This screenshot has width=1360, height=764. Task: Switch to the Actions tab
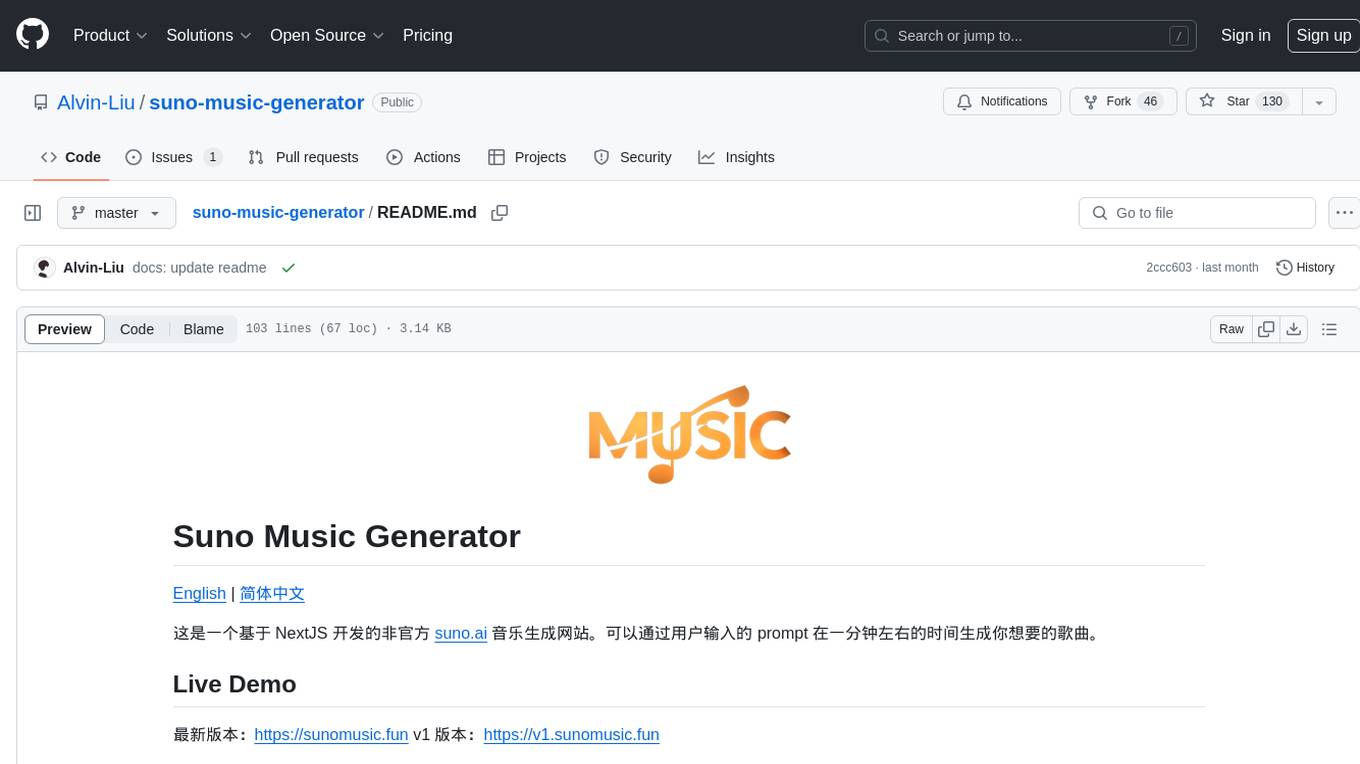[423, 157]
